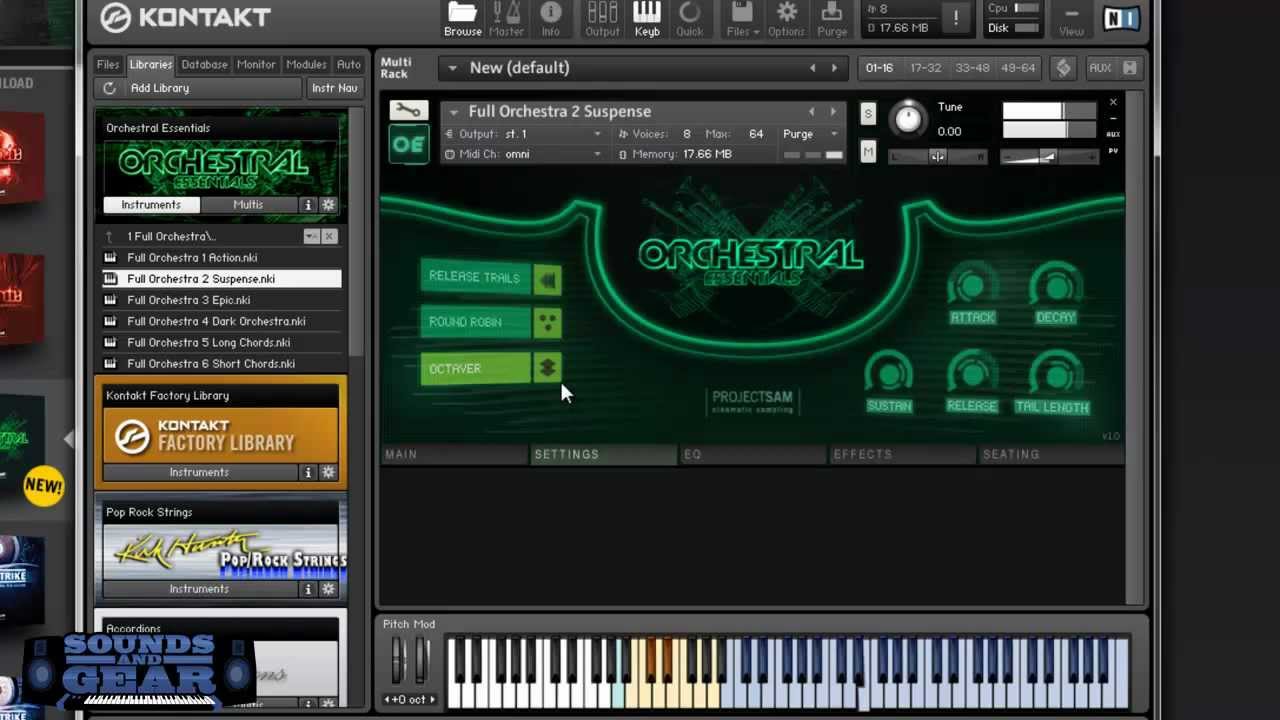Open Orchestral Essentials library settings gear
This screenshot has width=1280, height=720.
tap(328, 205)
